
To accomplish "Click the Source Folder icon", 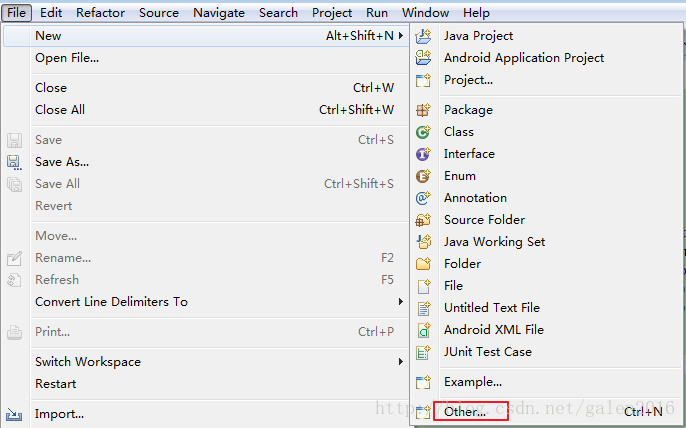I will point(423,220).
